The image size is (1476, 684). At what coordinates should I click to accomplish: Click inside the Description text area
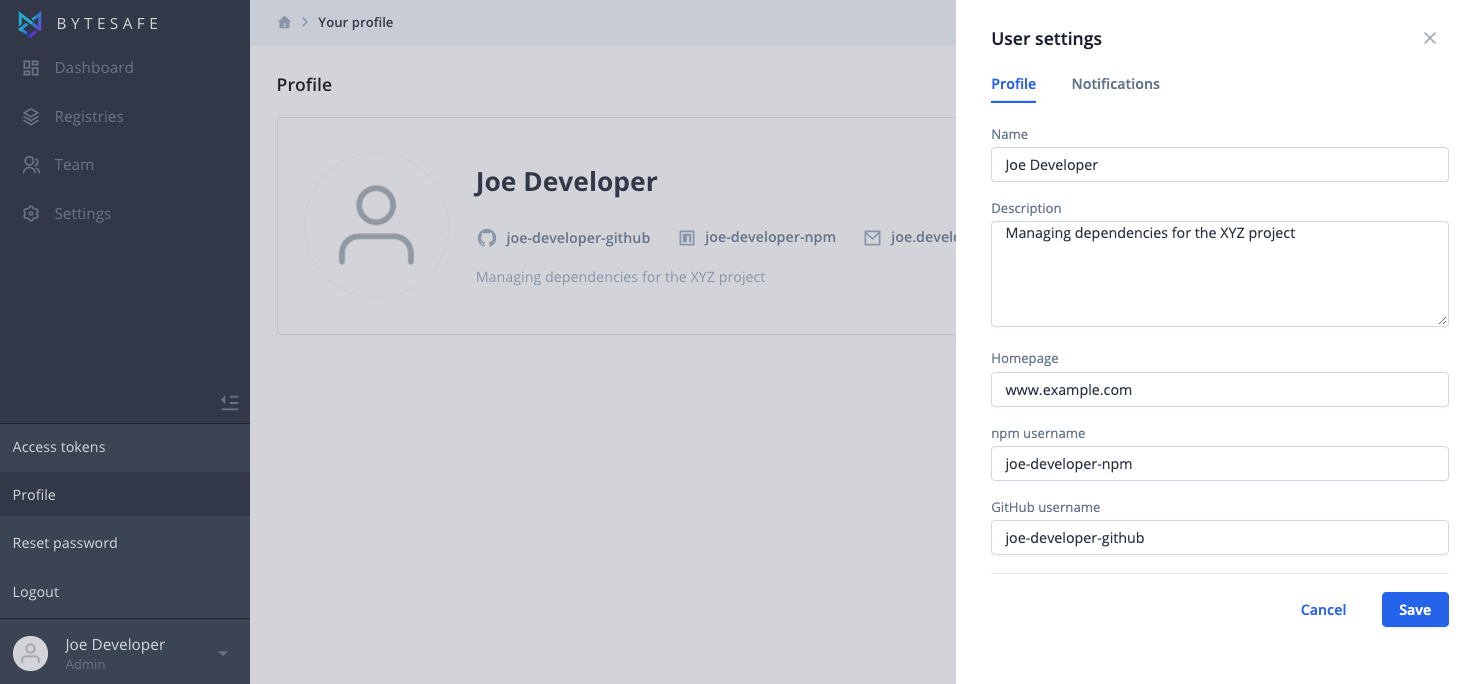1220,274
